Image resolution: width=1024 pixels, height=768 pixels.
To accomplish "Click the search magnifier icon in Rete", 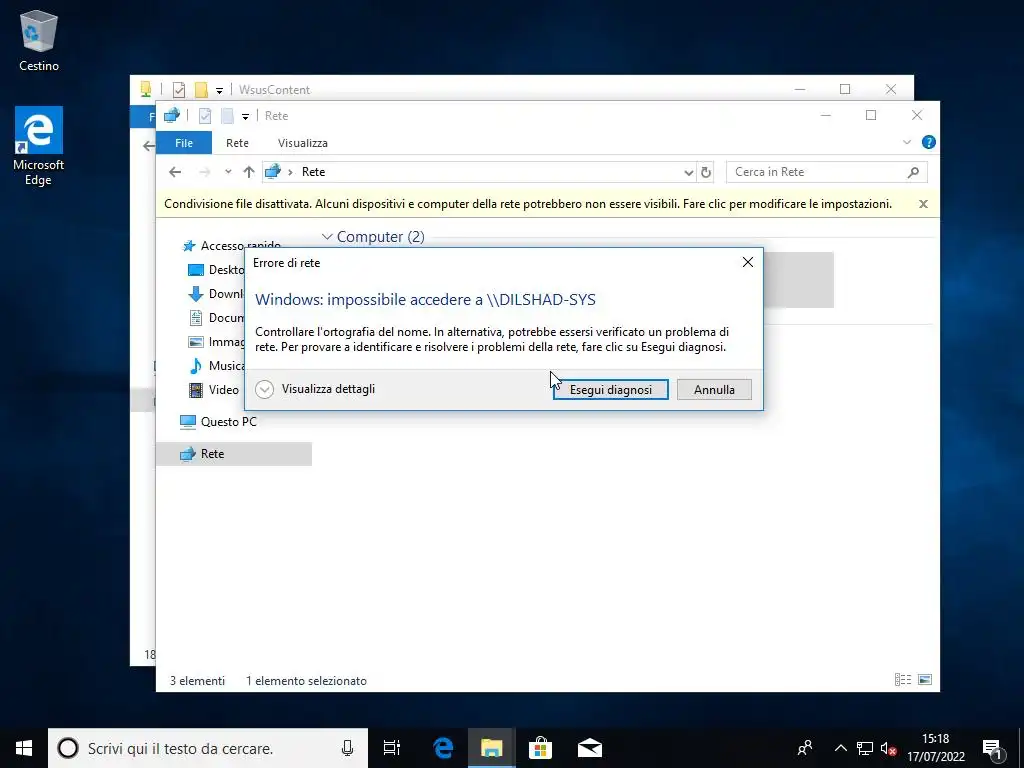I will coord(913,172).
